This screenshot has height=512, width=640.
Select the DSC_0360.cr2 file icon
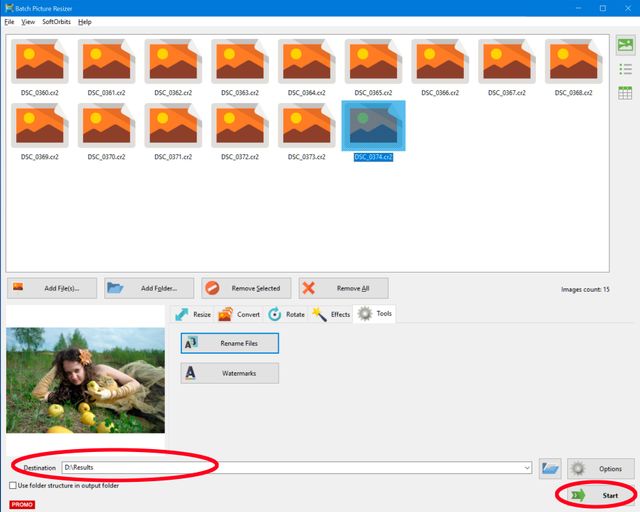(40, 64)
